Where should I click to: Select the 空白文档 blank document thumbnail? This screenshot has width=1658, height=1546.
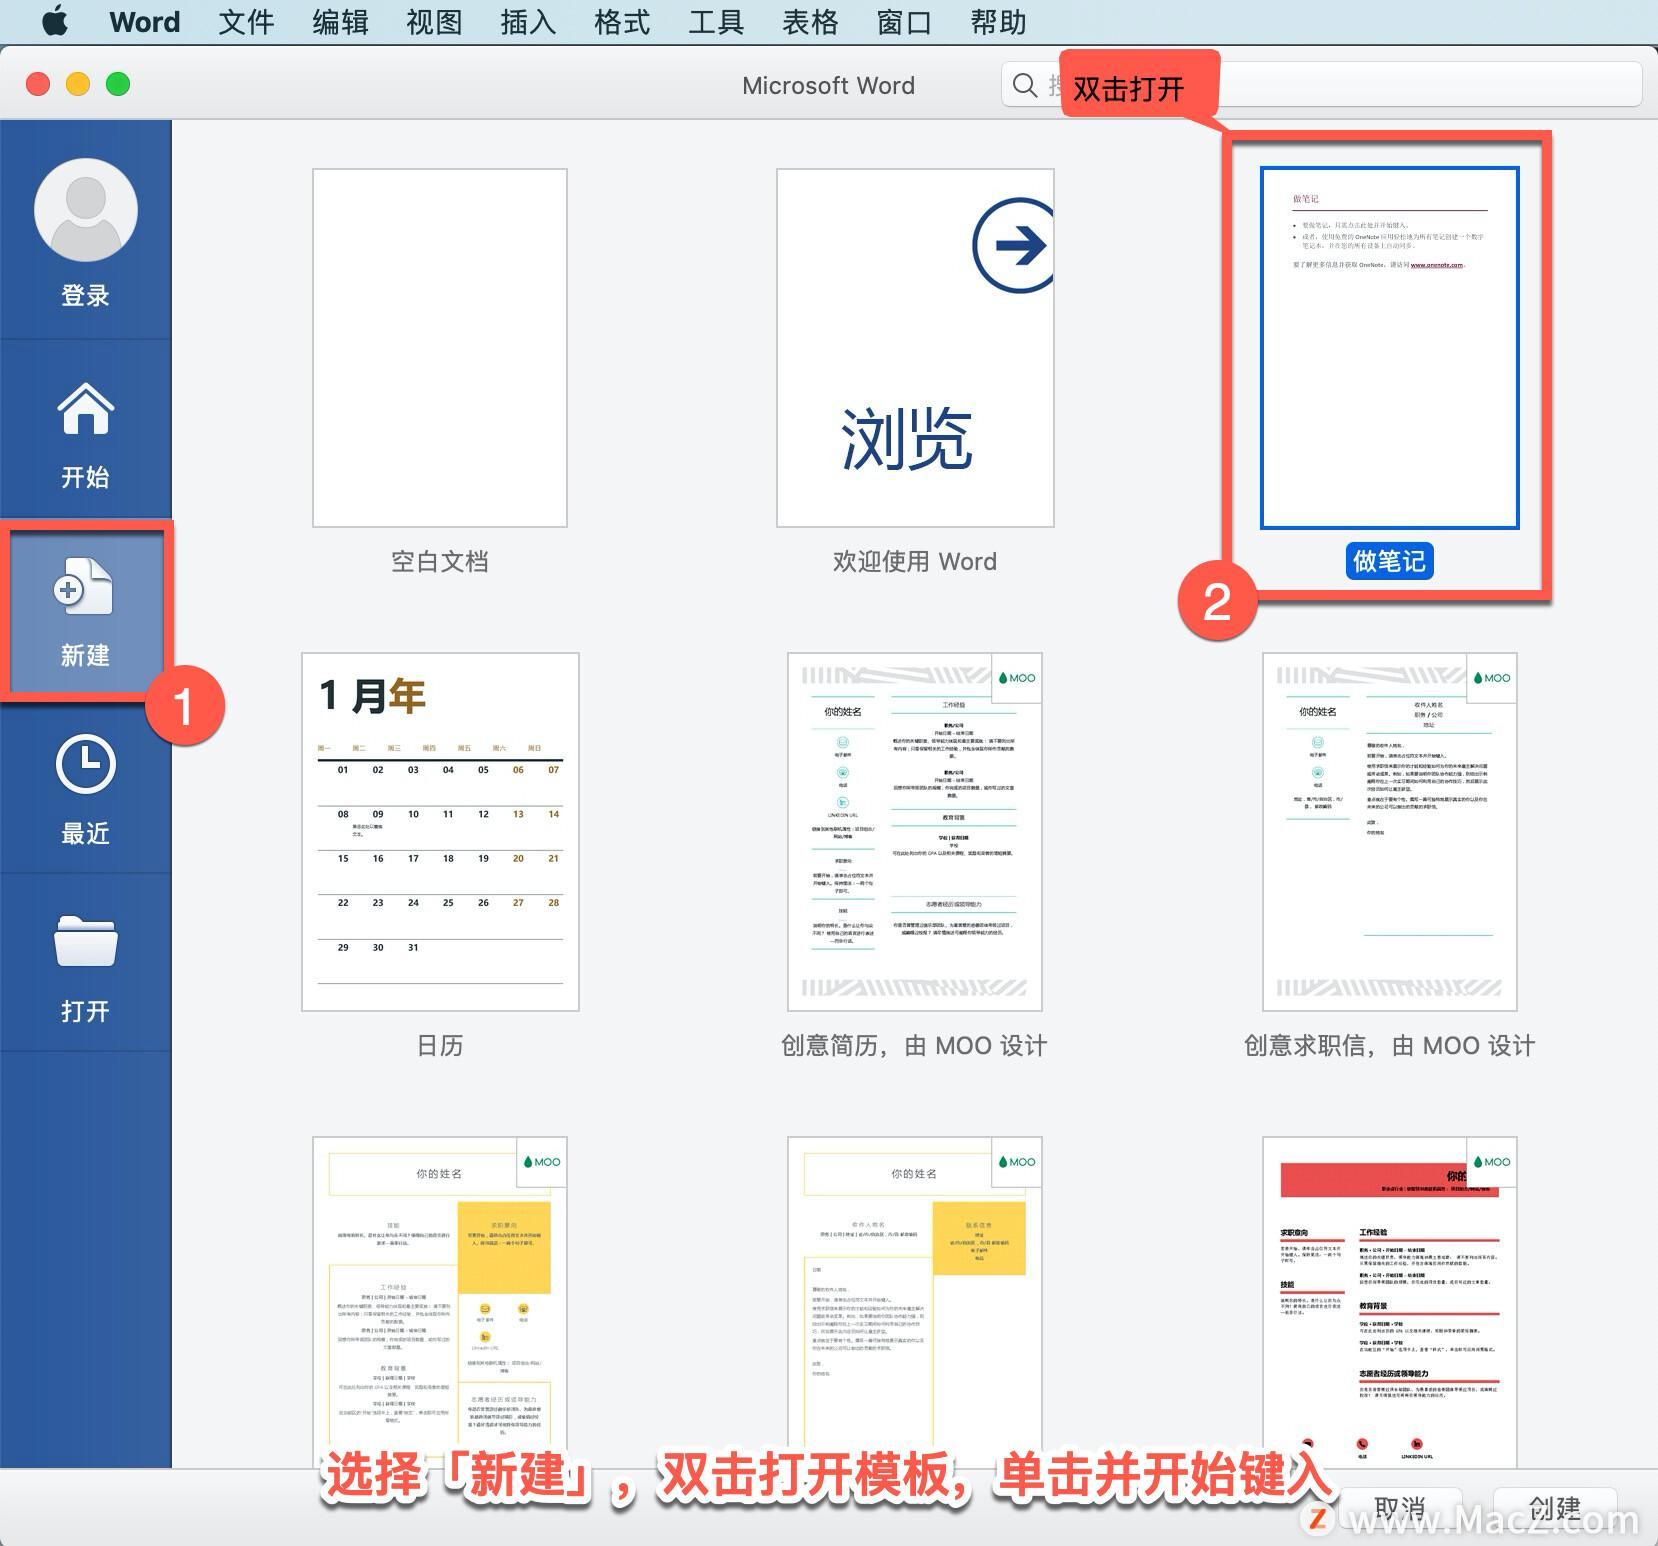440,348
